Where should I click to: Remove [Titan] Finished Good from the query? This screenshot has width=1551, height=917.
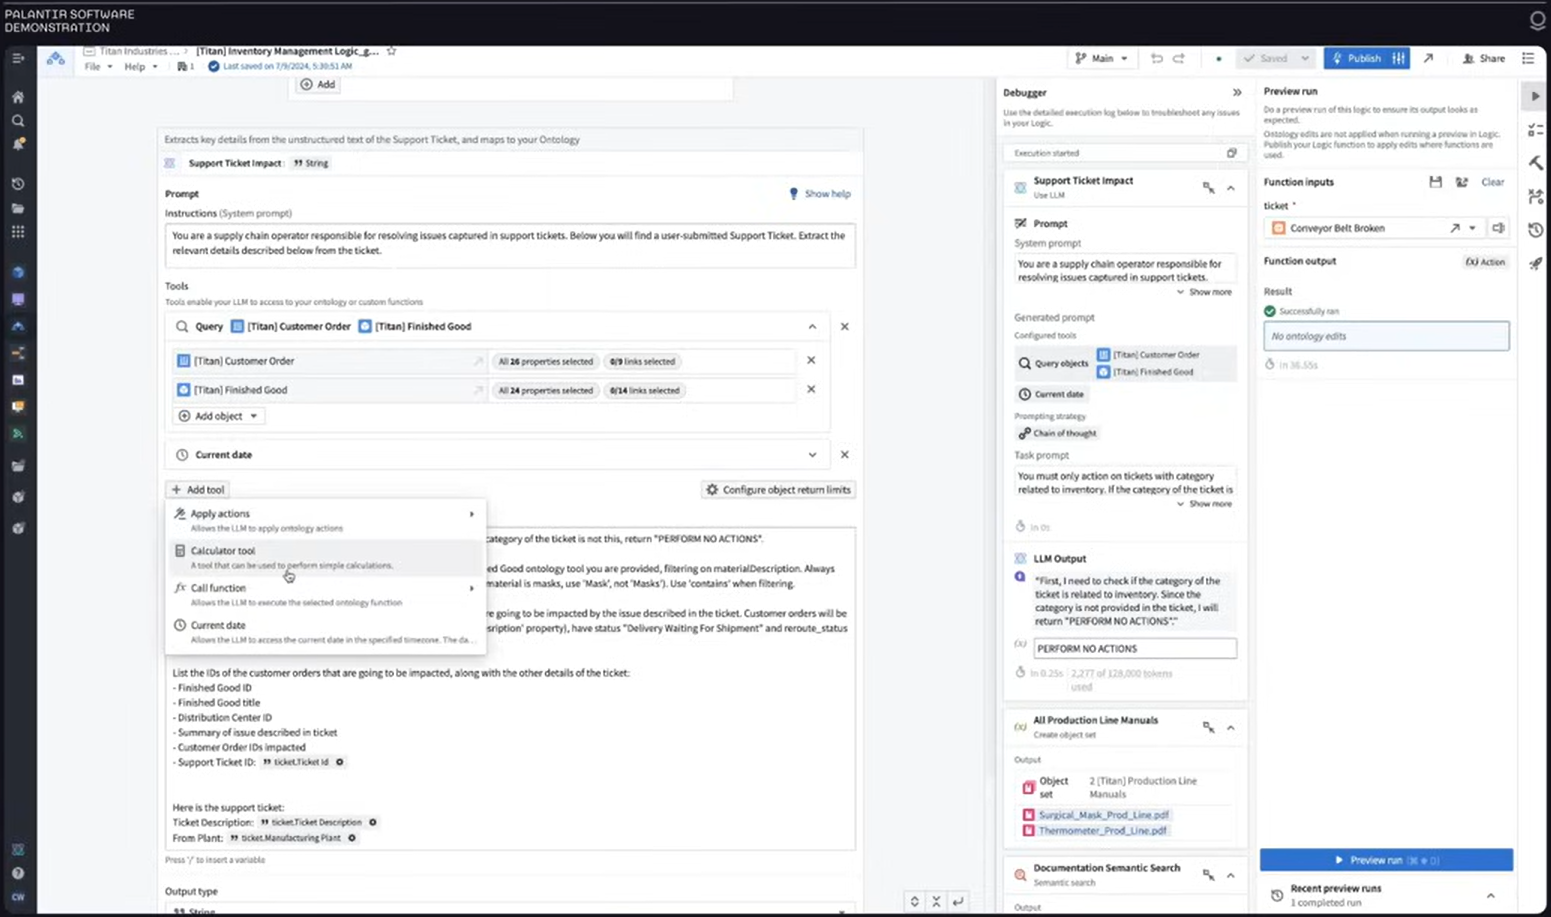(x=811, y=389)
